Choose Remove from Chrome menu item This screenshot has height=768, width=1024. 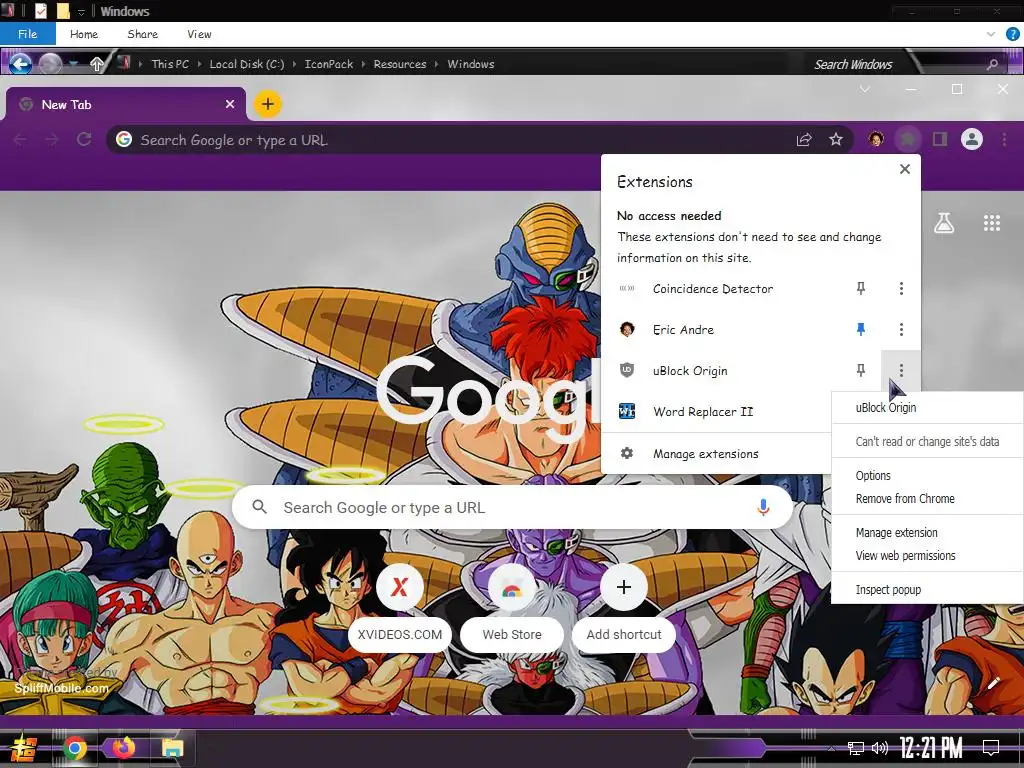click(905, 498)
